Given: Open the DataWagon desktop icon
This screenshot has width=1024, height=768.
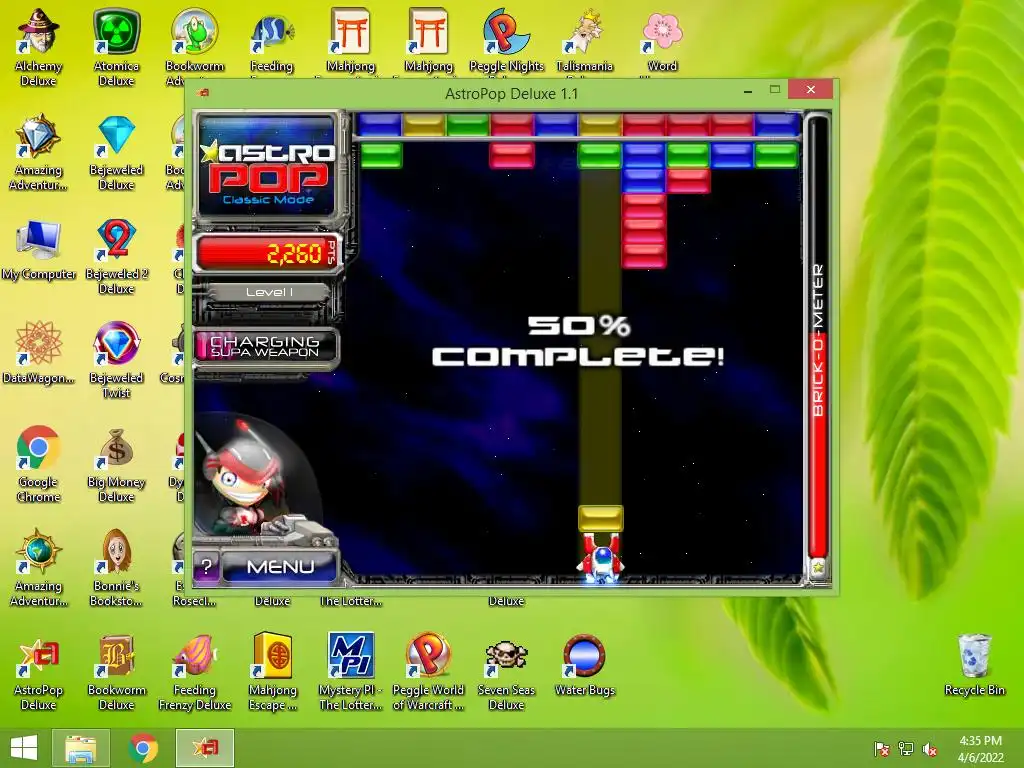Looking at the screenshot, I should pyautogui.click(x=39, y=353).
